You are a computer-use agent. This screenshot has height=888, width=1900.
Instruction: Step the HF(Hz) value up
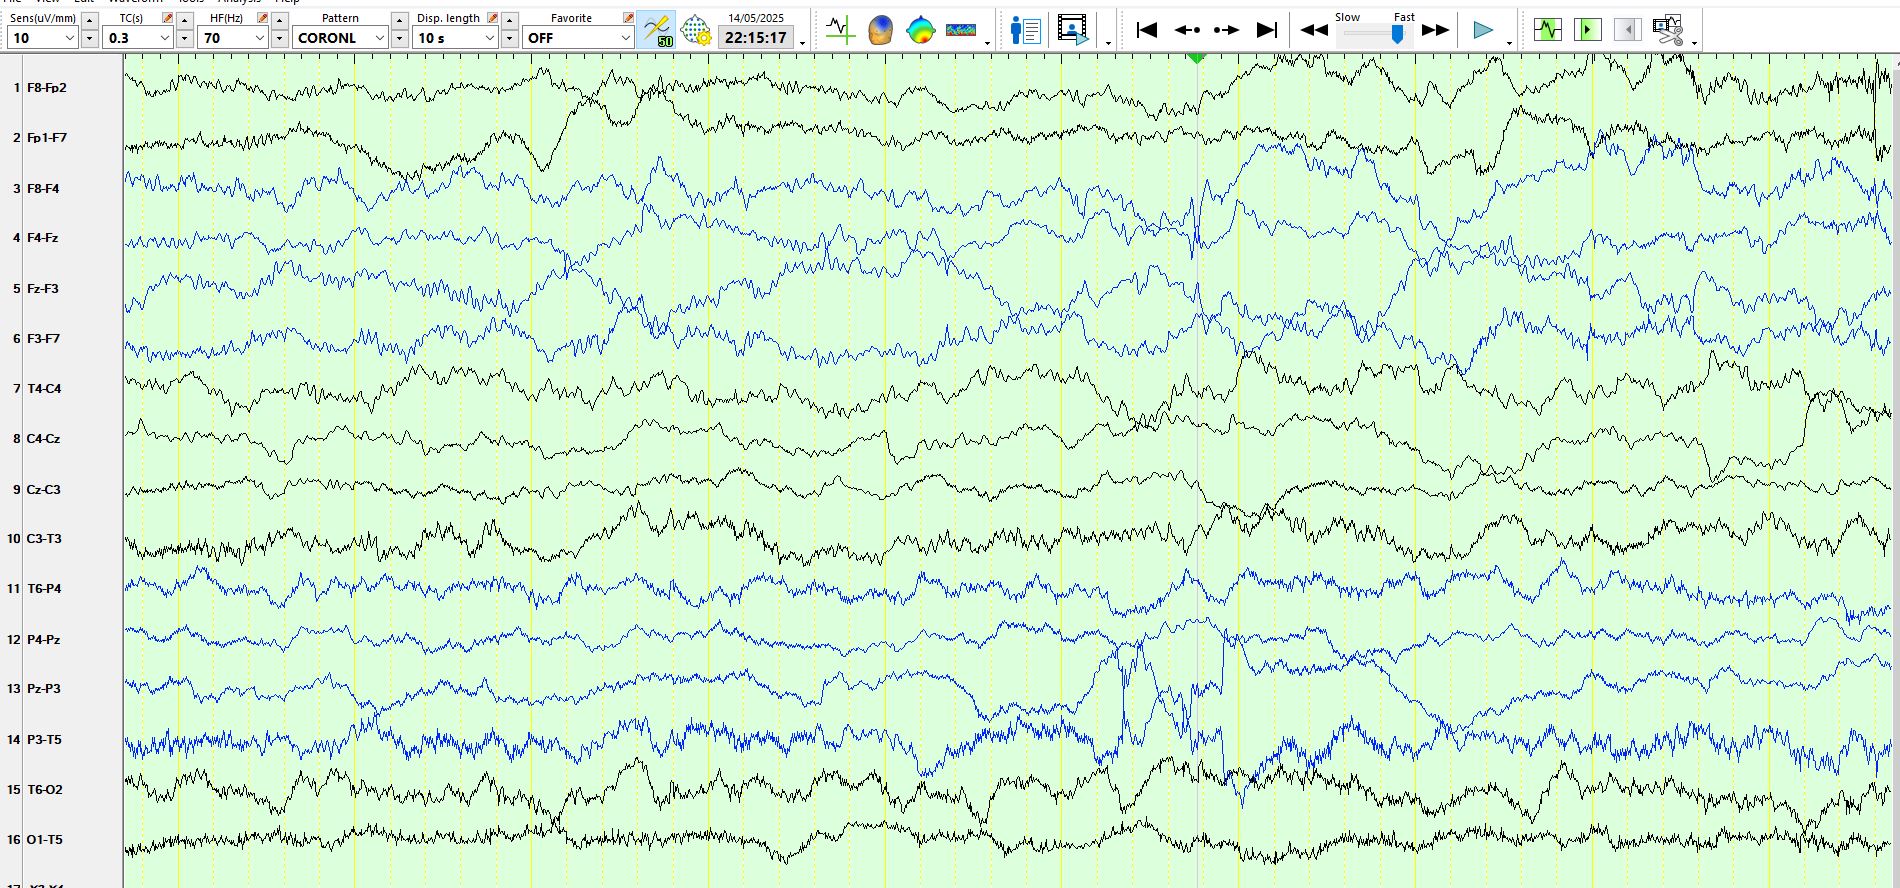tap(280, 20)
